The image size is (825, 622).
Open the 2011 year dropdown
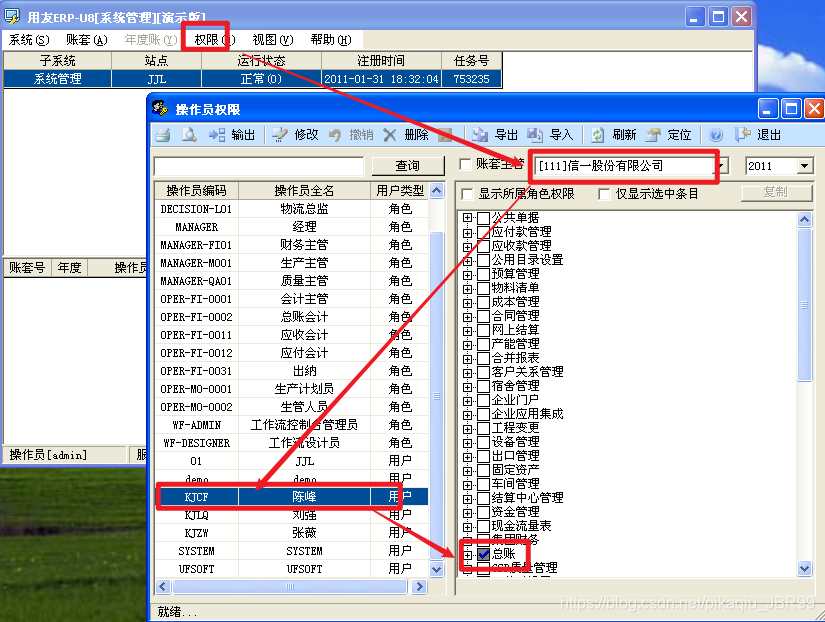(x=804, y=166)
